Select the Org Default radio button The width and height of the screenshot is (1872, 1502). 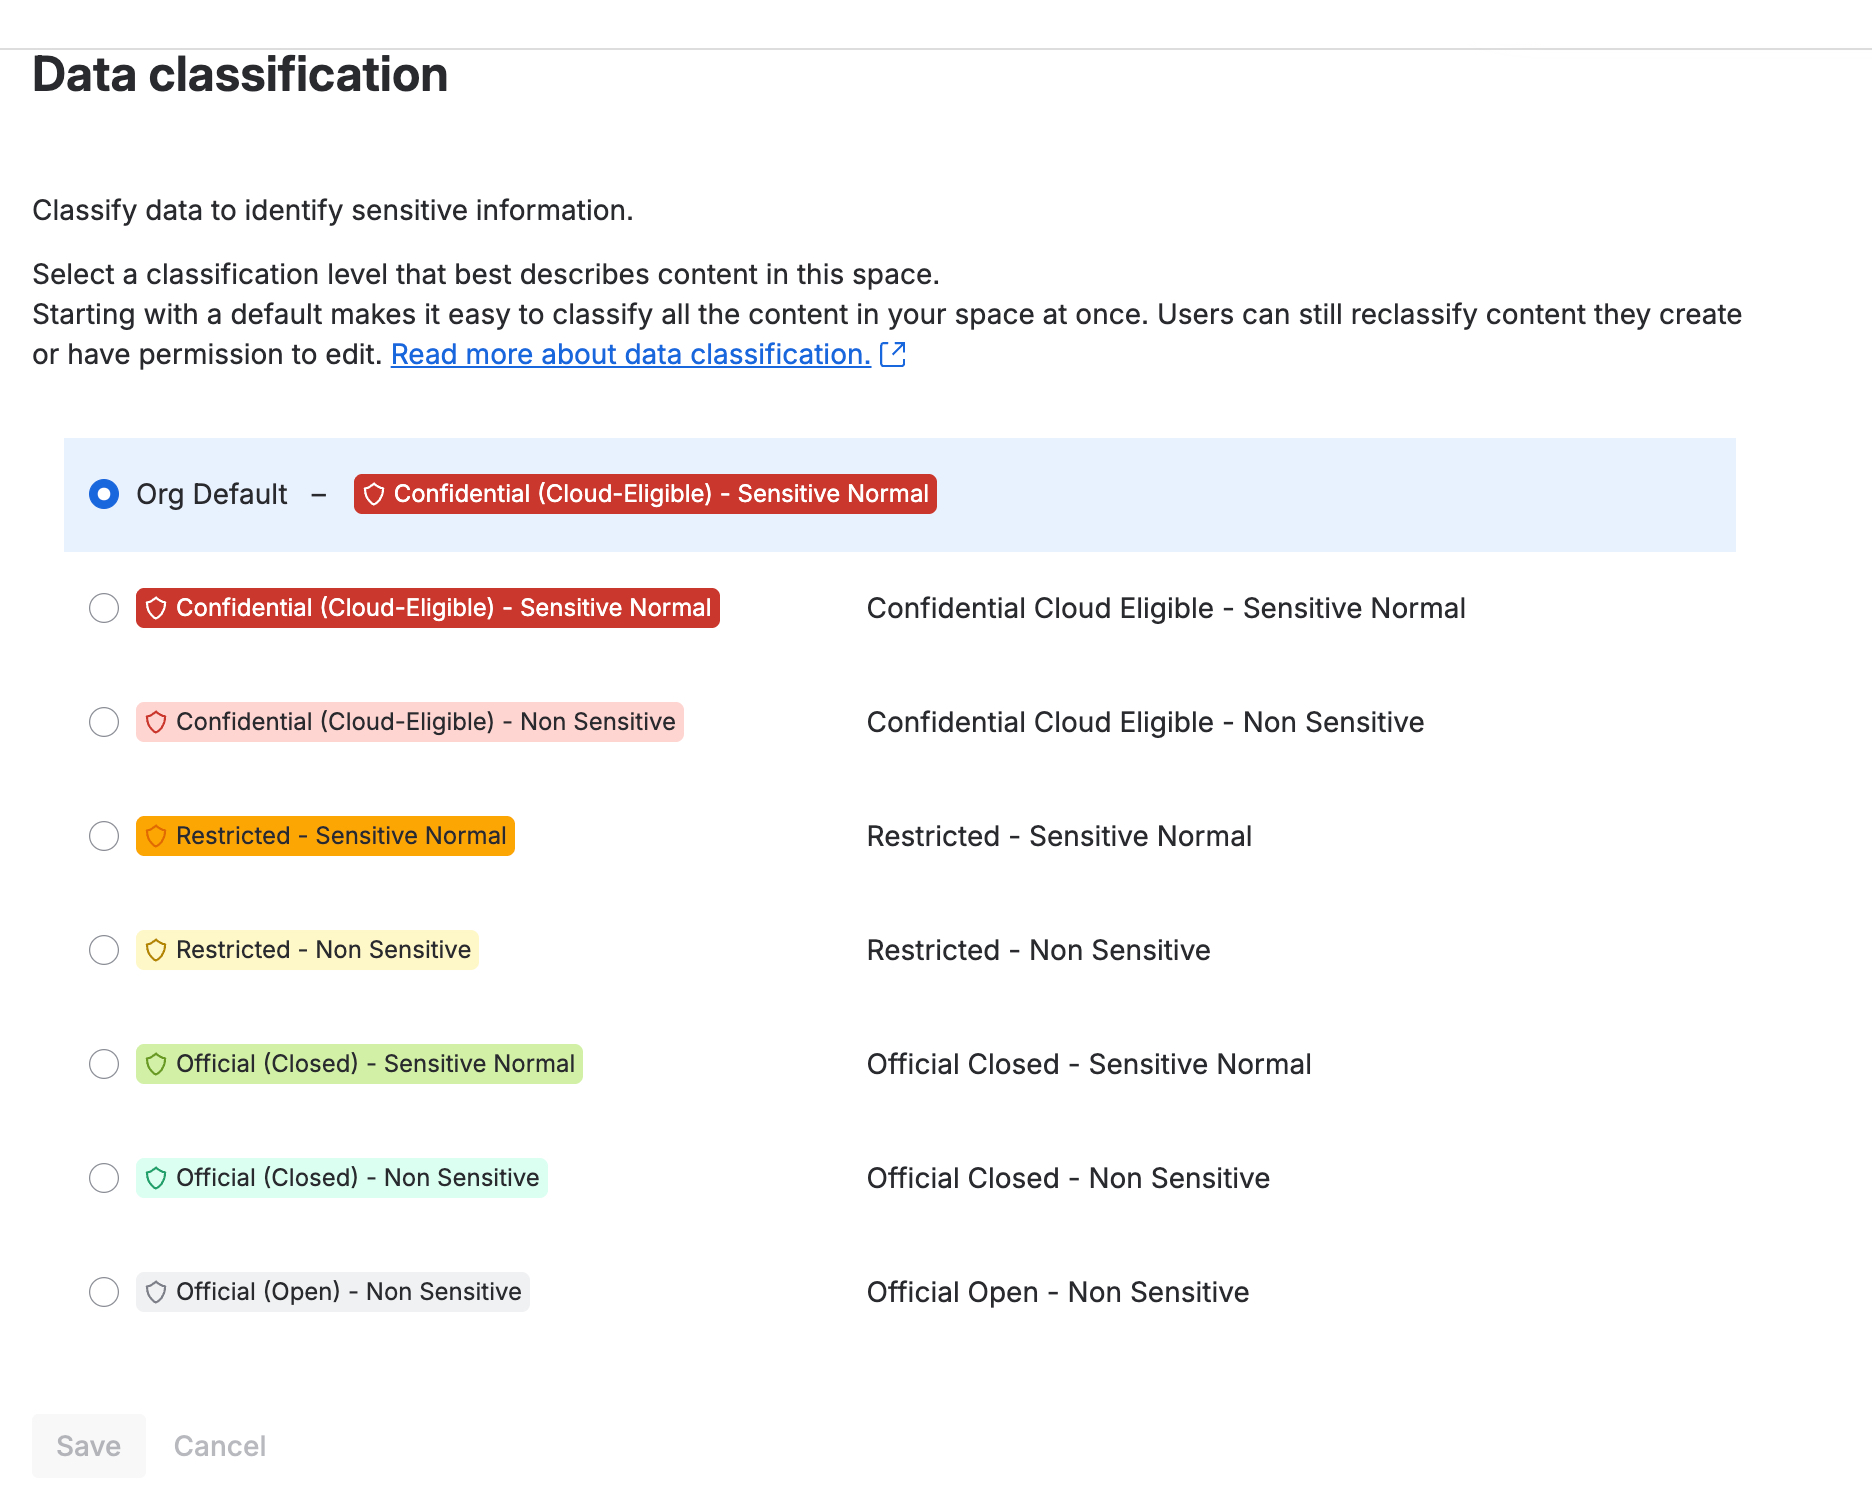click(104, 494)
